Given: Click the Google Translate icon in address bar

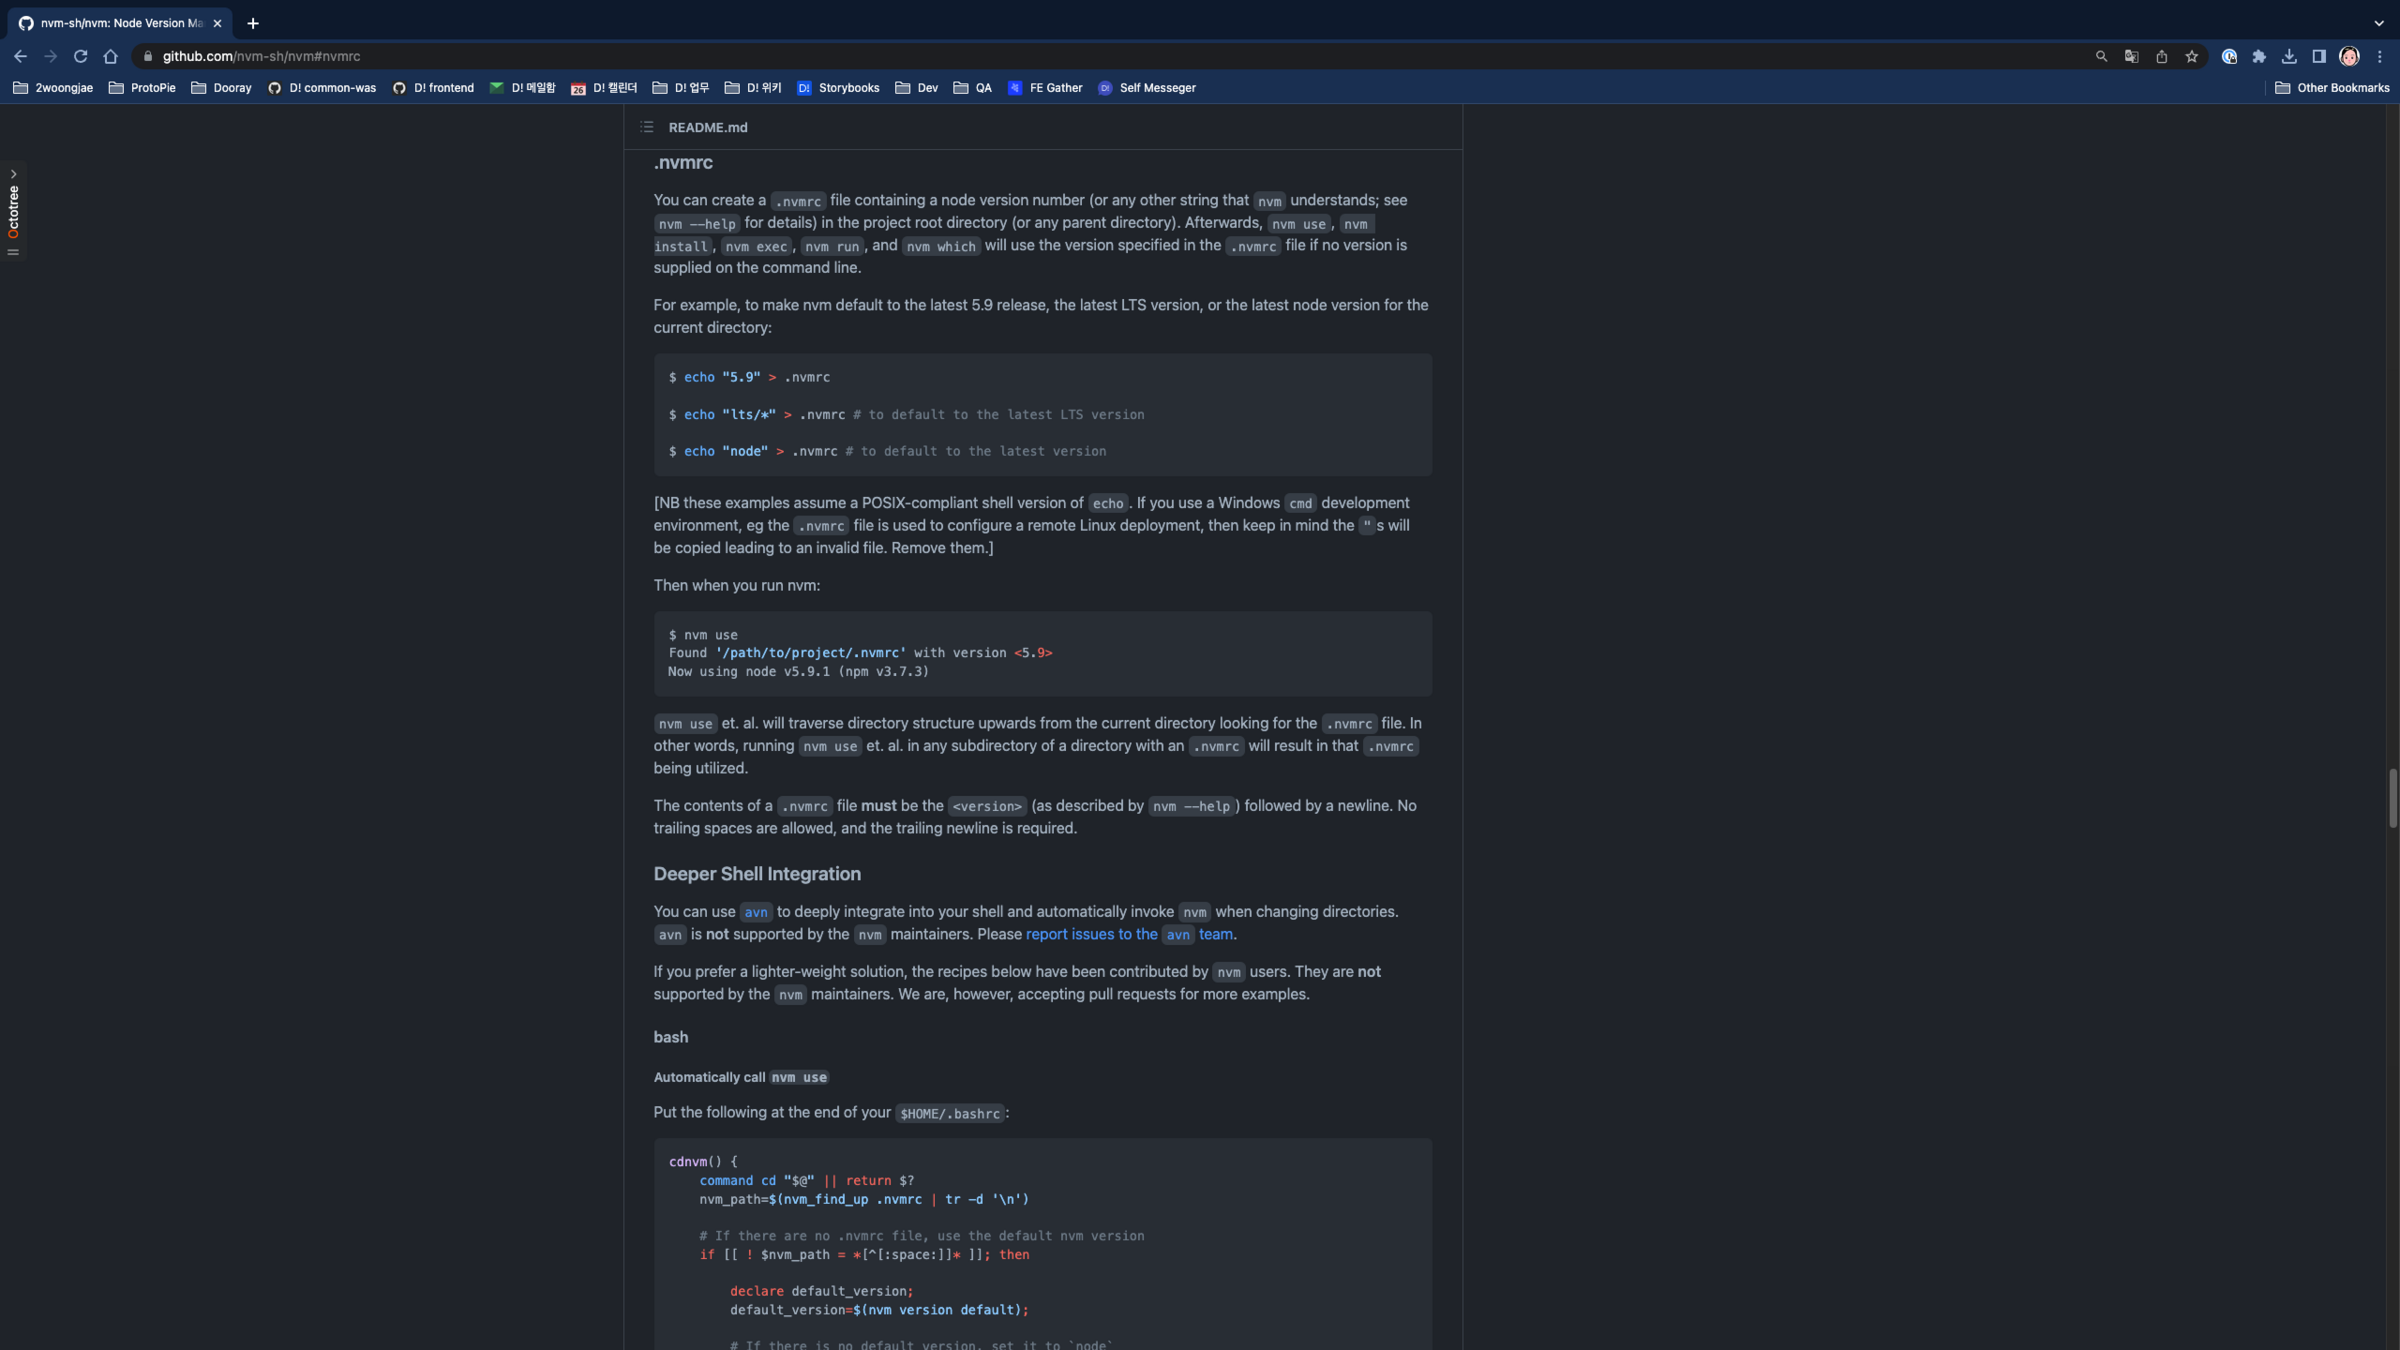Looking at the screenshot, I should (2131, 56).
